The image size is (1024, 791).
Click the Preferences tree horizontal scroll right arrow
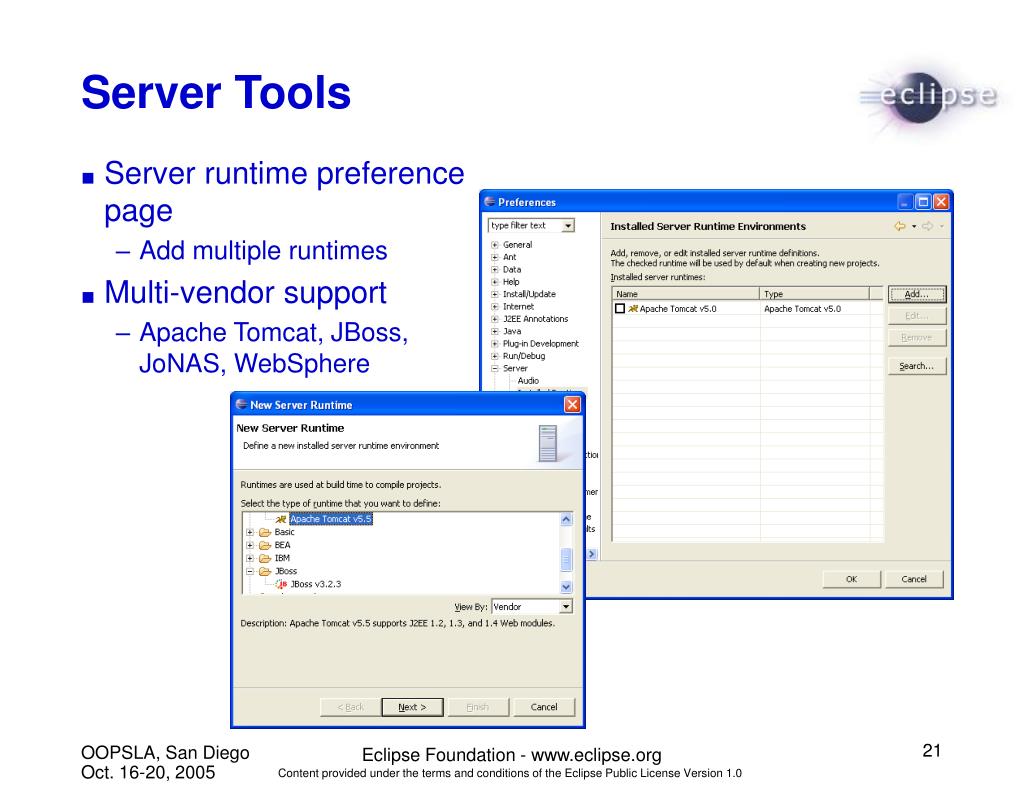592,555
